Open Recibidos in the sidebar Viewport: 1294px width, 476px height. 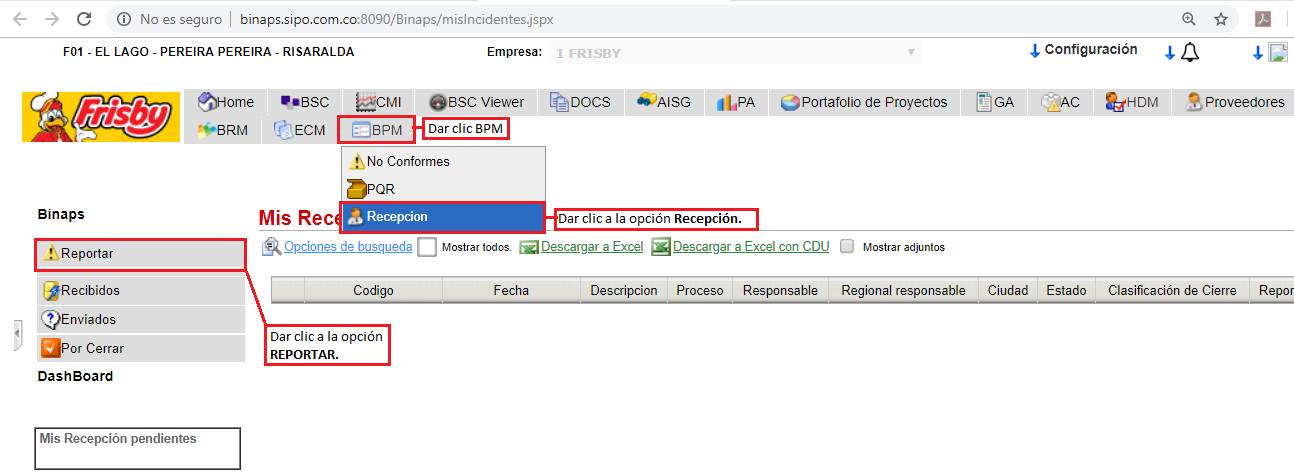pos(140,290)
